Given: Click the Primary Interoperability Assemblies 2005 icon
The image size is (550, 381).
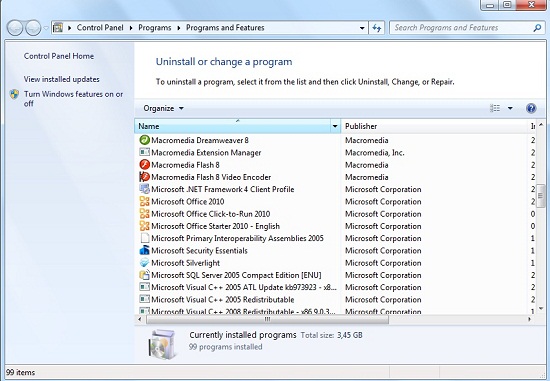Looking at the screenshot, I should coord(145,238).
